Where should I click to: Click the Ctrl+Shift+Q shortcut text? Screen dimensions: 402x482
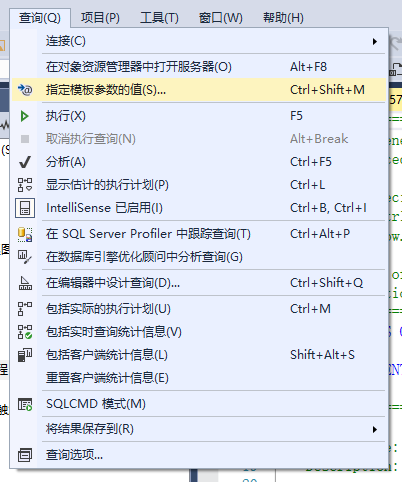tap(327, 283)
